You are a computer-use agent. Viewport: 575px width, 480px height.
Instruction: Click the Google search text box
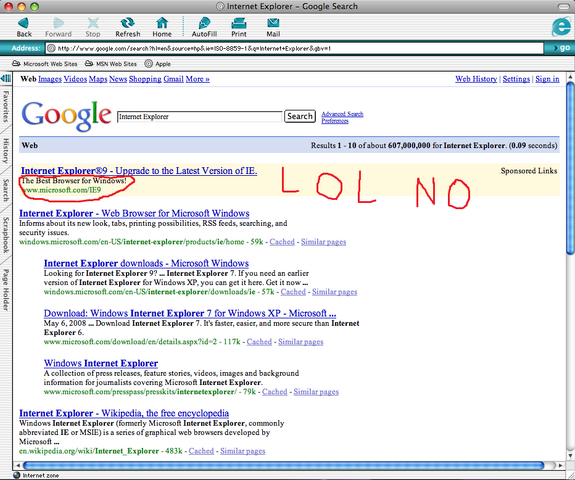point(199,117)
